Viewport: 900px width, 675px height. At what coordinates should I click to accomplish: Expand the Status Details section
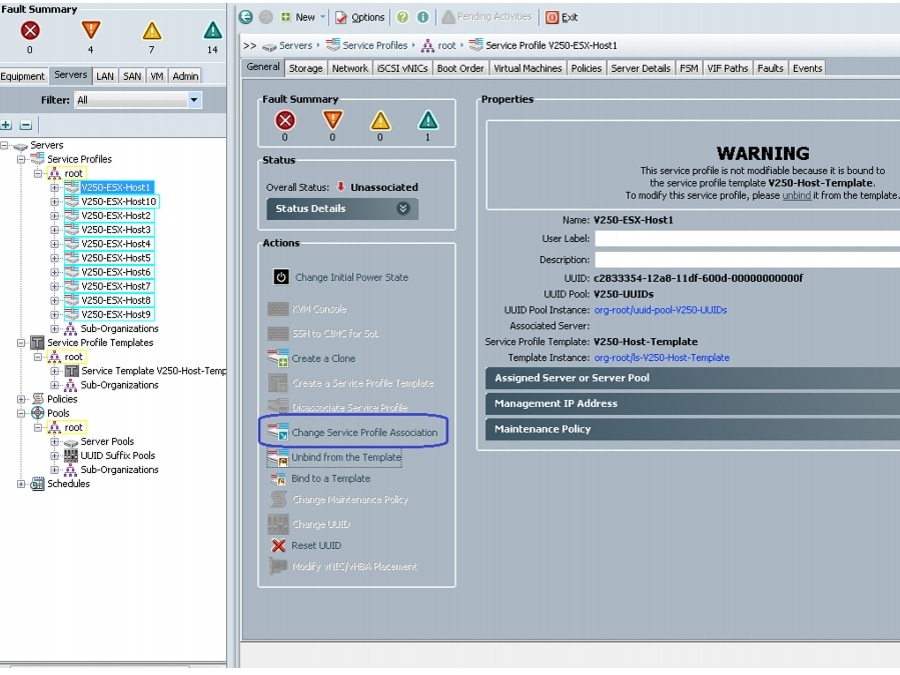342,208
